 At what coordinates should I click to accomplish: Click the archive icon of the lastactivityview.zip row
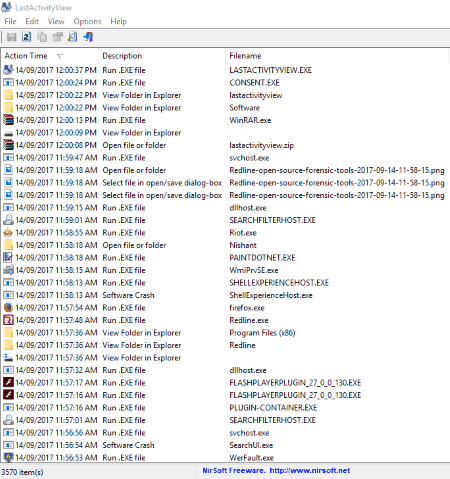click(8, 145)
